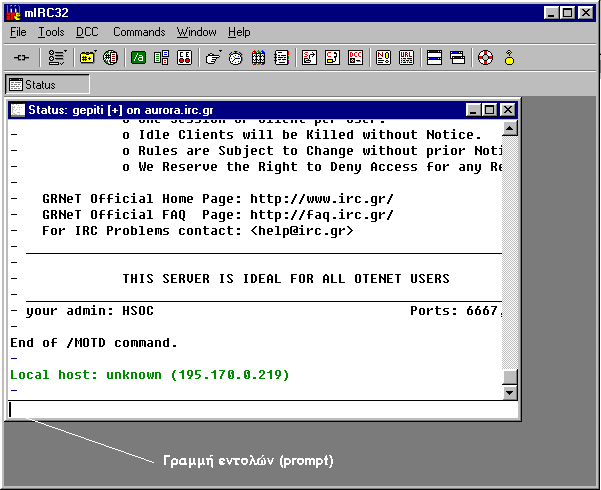601x490 pixels.
Task: Open the Help menu
Action: (239, 32)
